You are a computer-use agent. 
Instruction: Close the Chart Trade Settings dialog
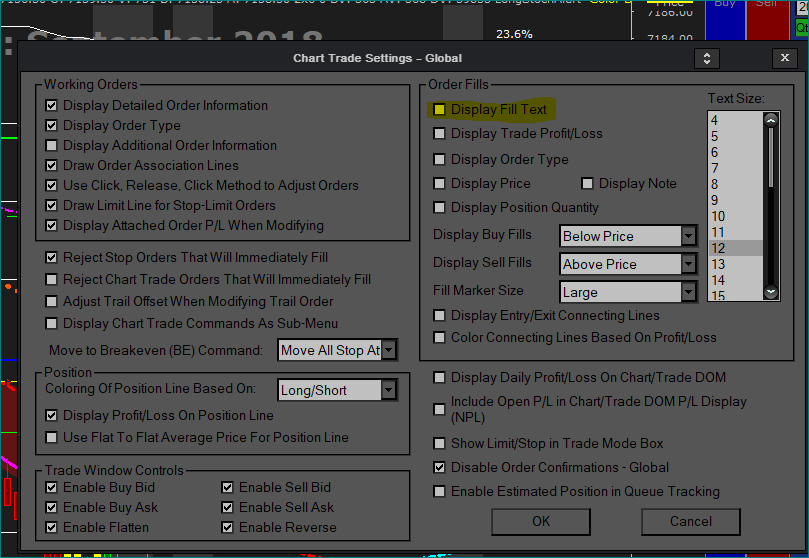(x=784, y=58)
